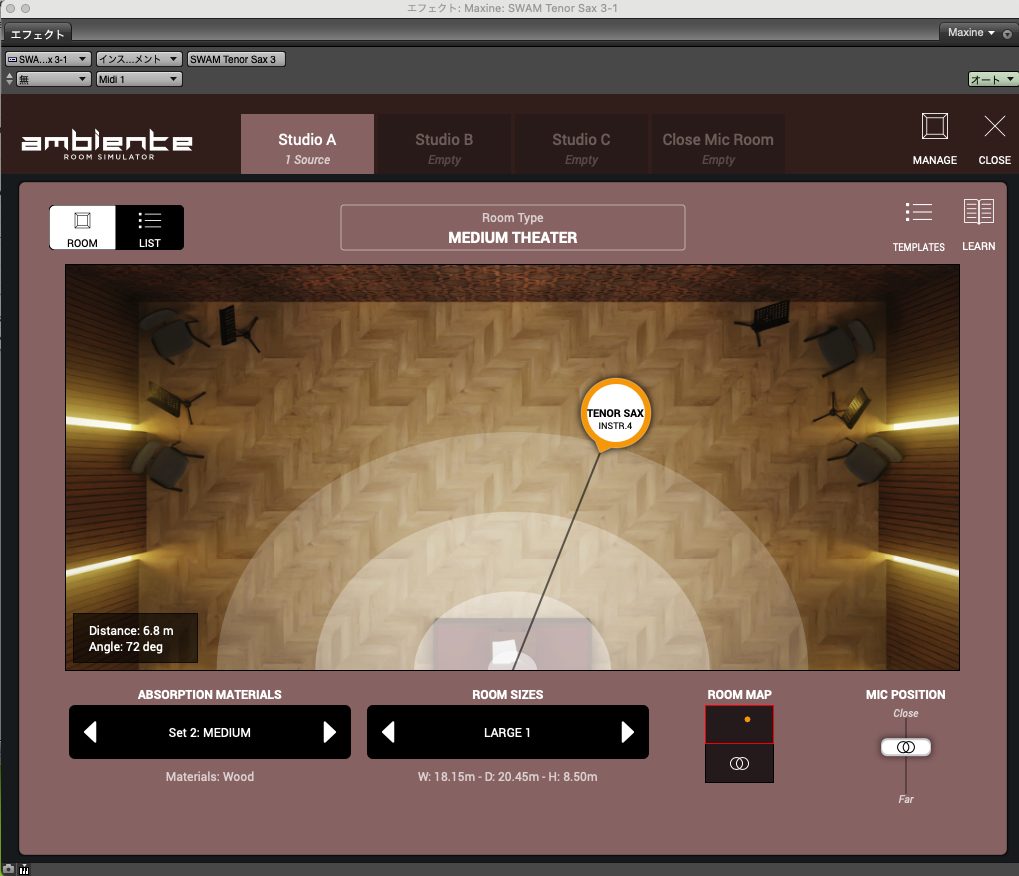Open the Studio C tab
The width and height of the screenshot is (1019, 876).
tap(581, 144)
